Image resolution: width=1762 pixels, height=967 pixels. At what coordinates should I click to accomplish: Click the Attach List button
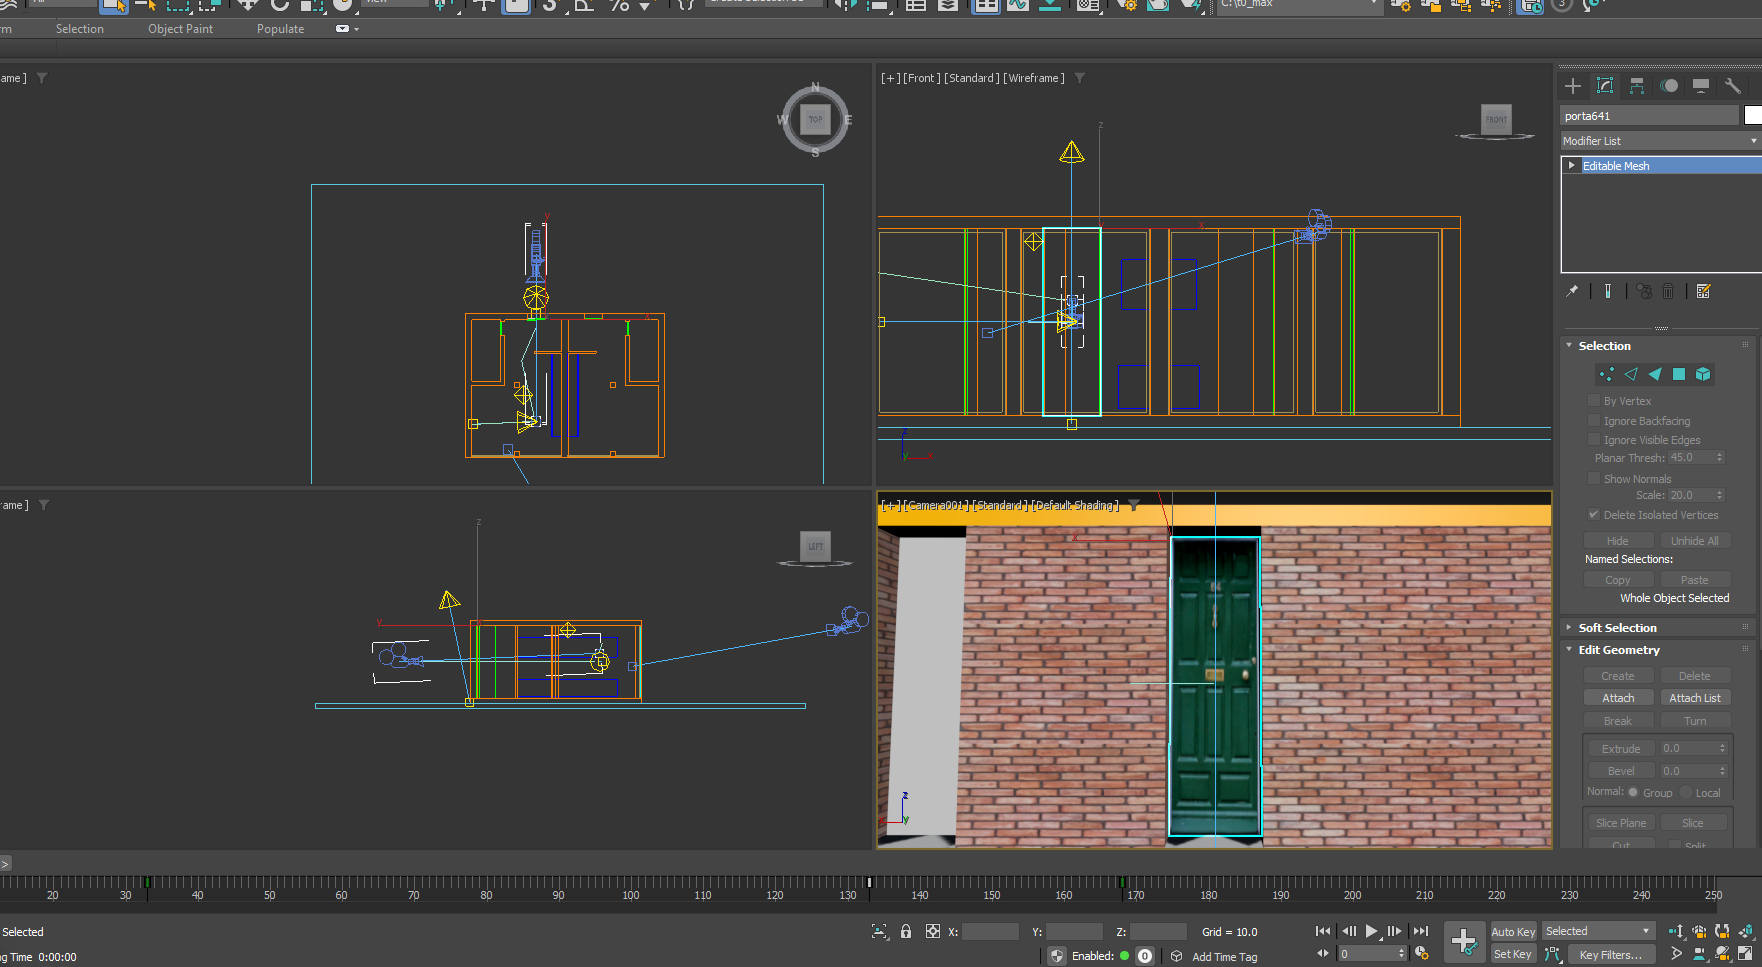click(x=1694, y=698)
